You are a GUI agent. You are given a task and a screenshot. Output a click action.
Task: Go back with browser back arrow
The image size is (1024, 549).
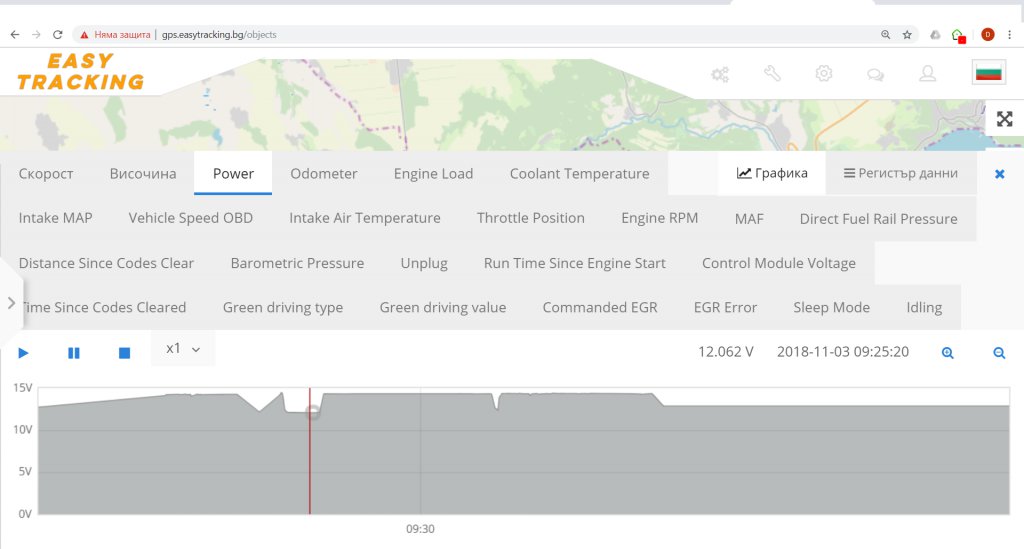tap(14, 35)
